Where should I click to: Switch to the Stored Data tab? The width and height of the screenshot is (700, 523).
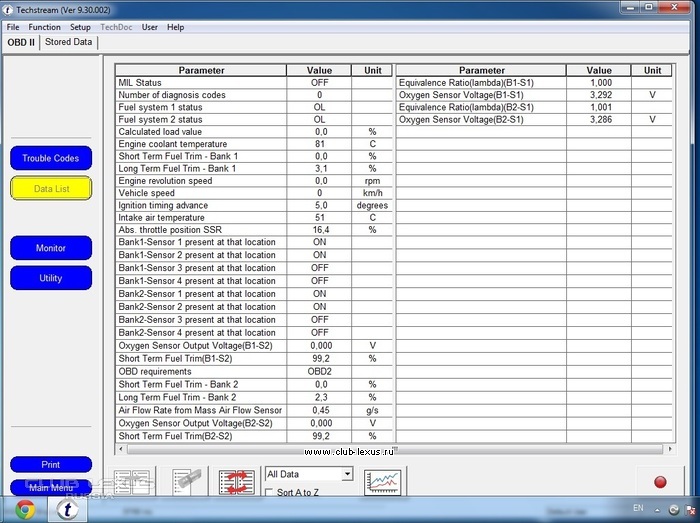[x=69, y=42]
